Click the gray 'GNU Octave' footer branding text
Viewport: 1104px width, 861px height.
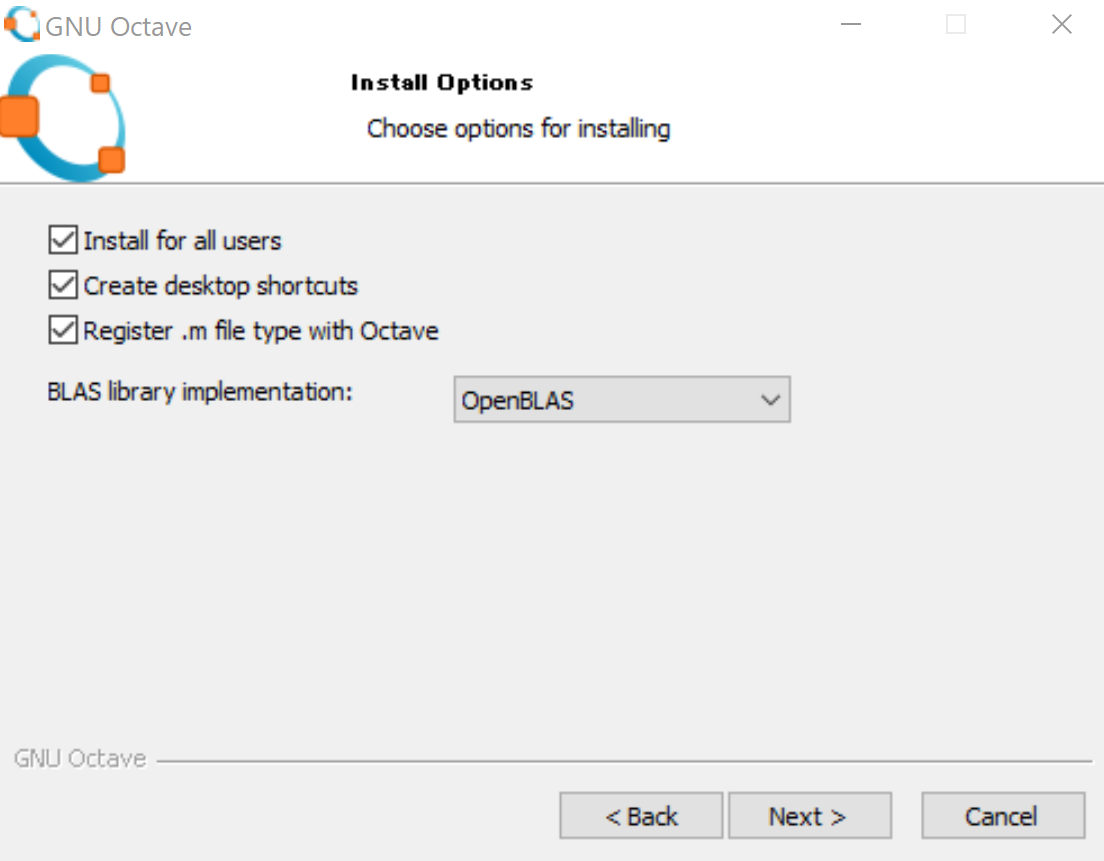[80, 758]
